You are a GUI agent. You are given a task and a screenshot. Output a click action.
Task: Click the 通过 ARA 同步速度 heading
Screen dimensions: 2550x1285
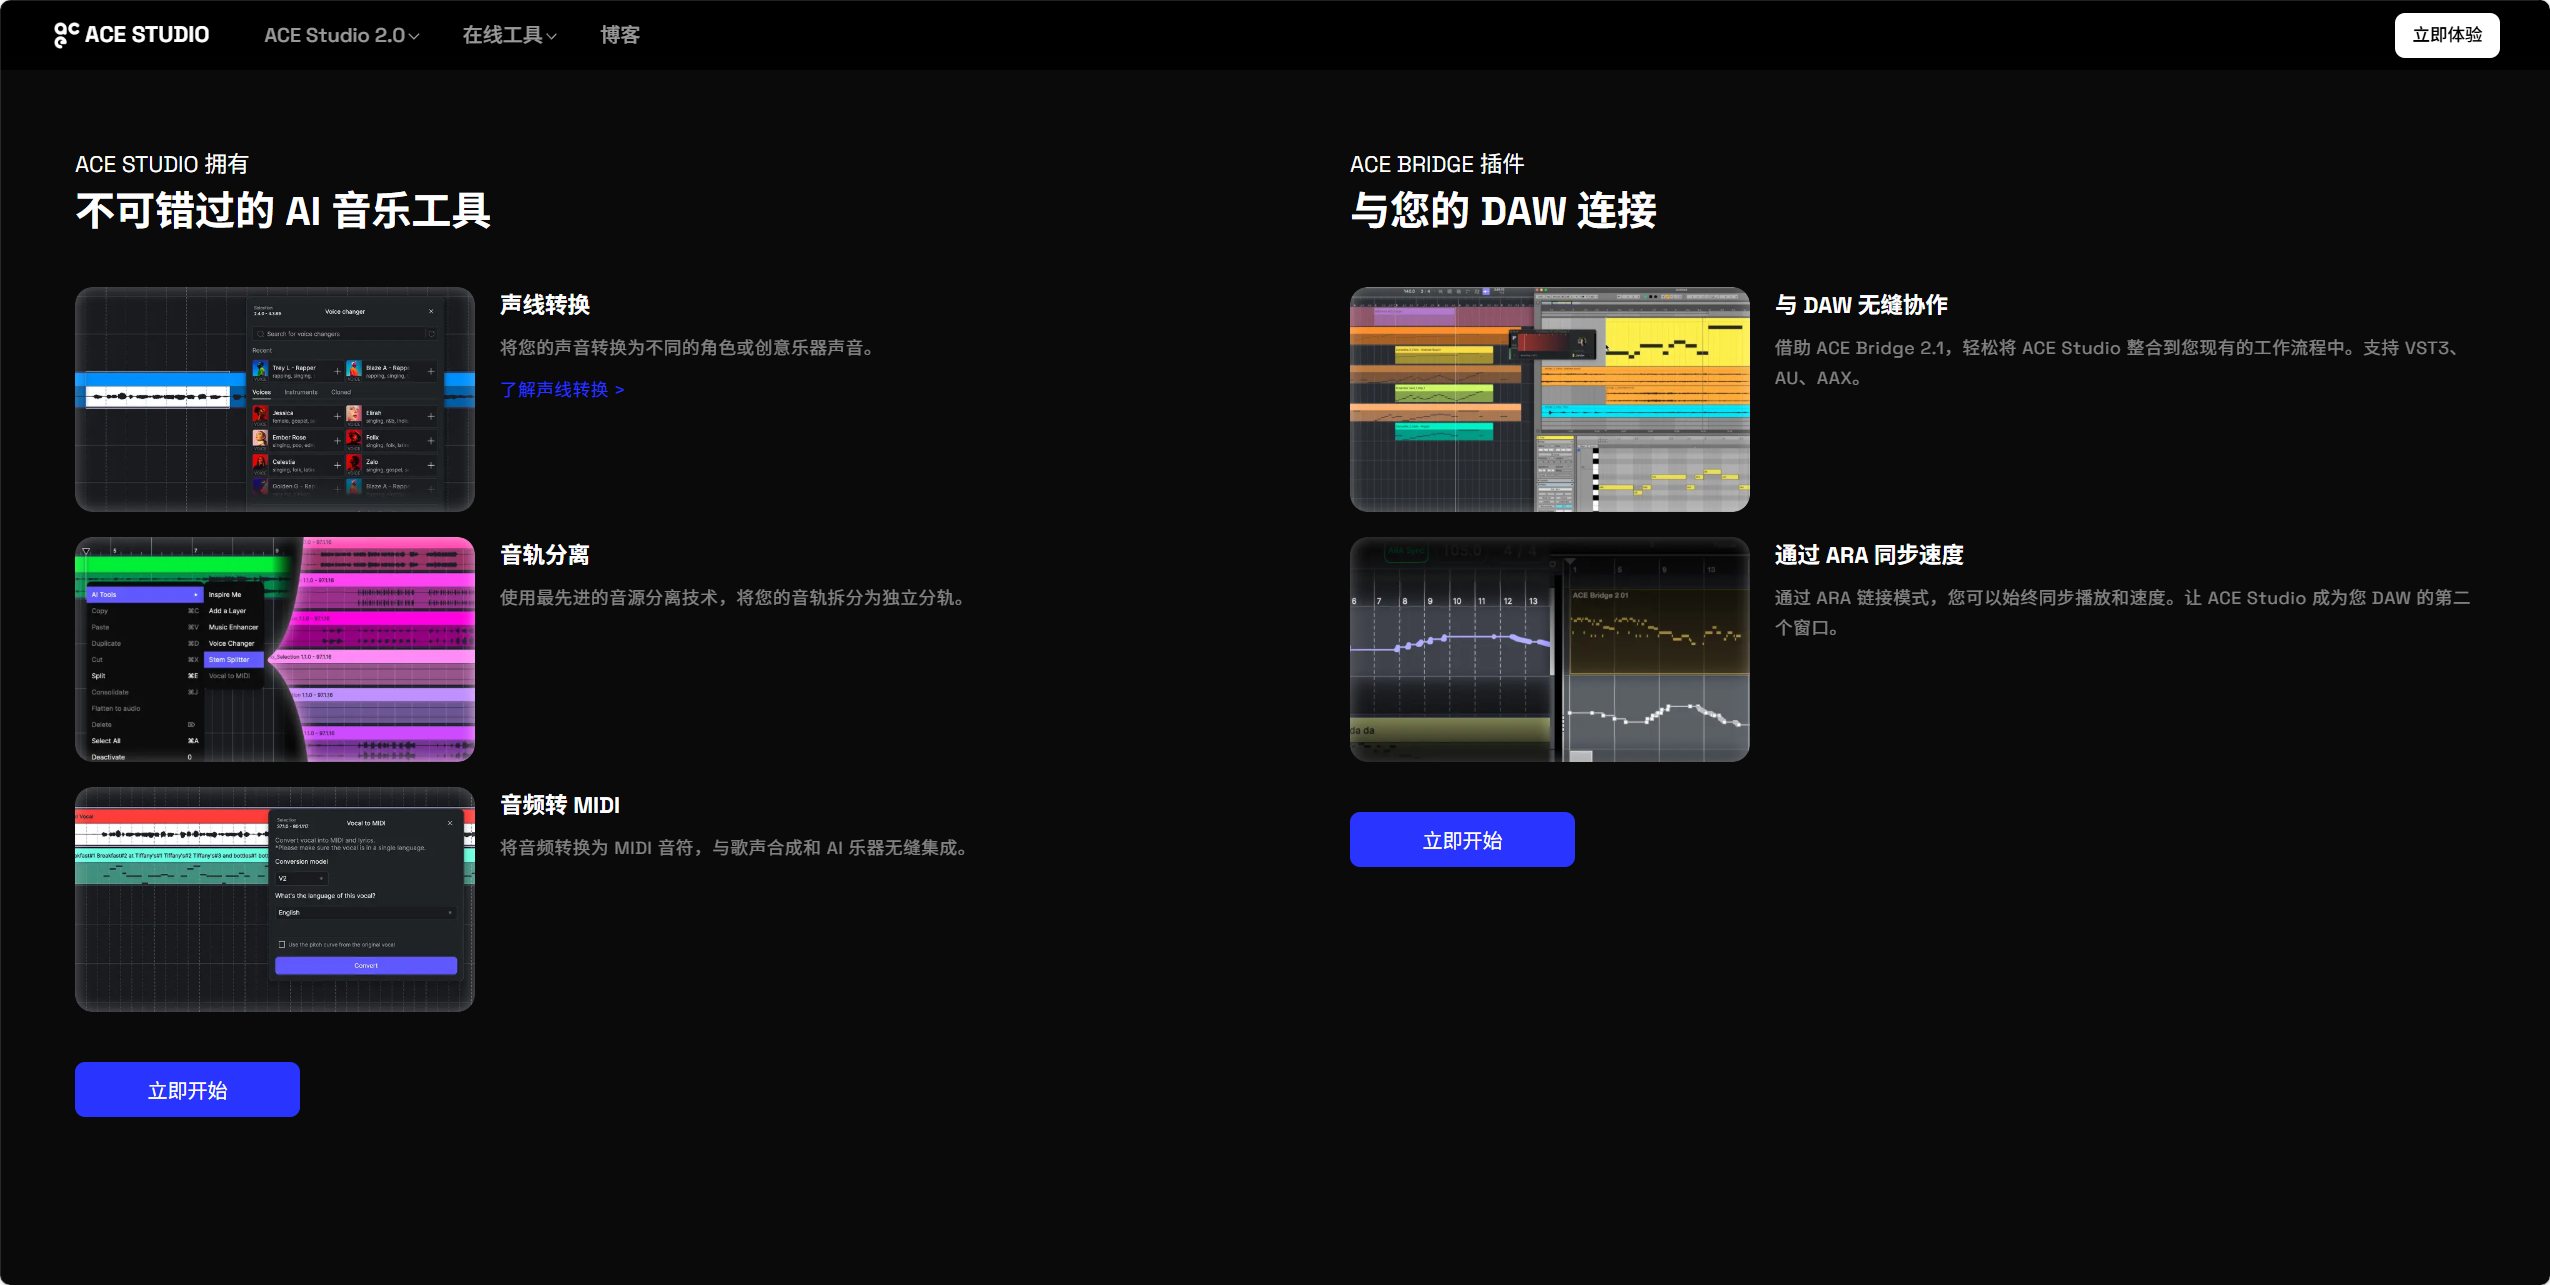tap(1869, 555)
